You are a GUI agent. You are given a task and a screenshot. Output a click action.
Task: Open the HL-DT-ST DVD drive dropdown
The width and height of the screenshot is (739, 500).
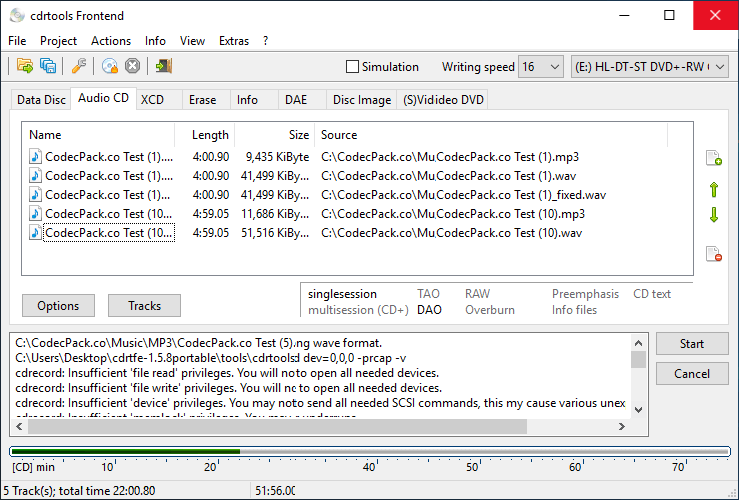pos(649,67)
